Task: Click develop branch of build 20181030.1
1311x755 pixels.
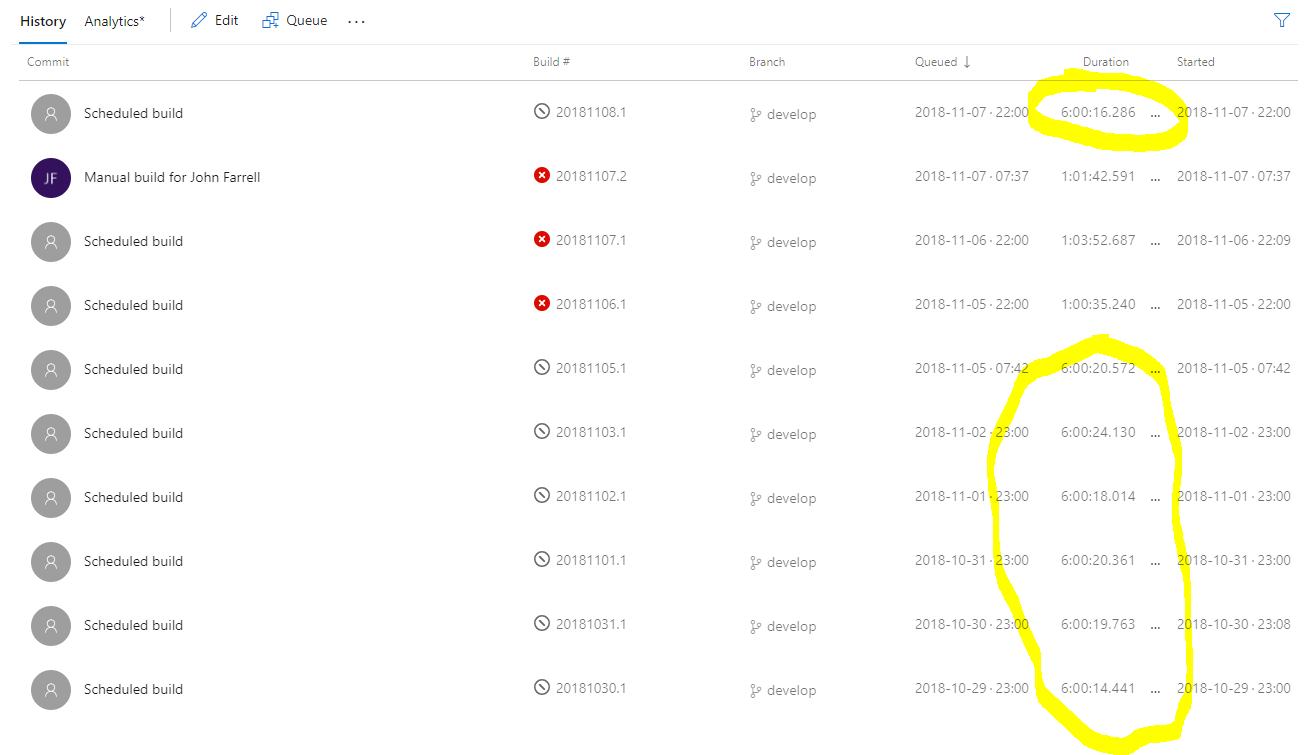Action: point(783,690)
